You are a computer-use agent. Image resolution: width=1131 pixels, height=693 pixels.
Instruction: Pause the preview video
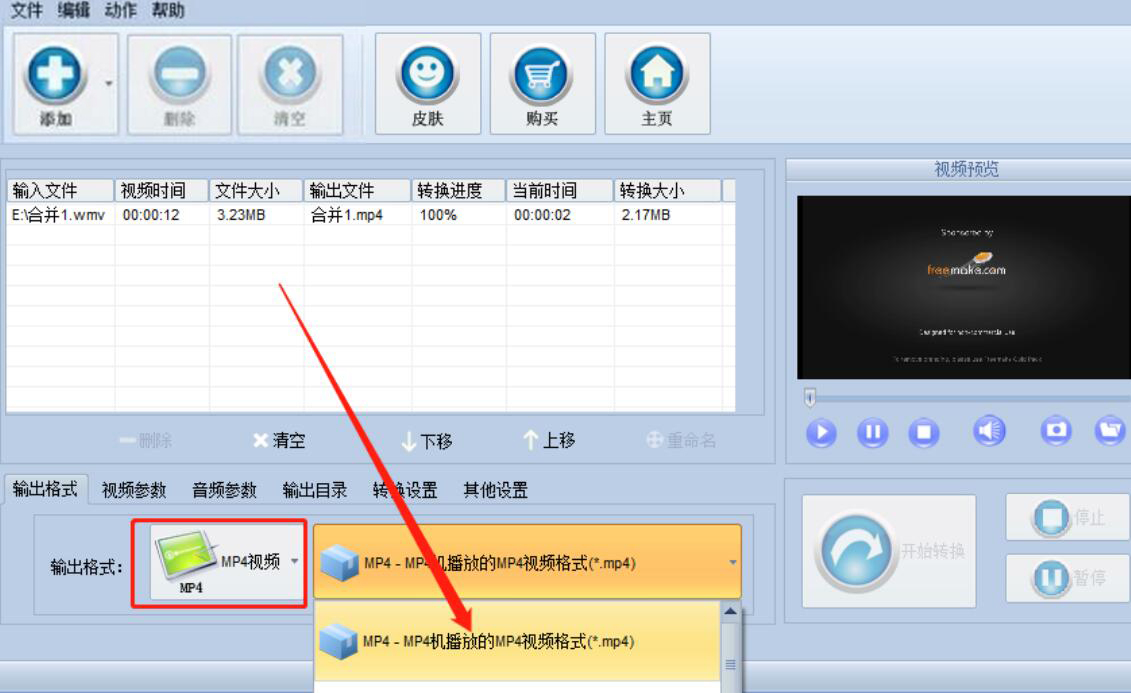pos(872,433)
